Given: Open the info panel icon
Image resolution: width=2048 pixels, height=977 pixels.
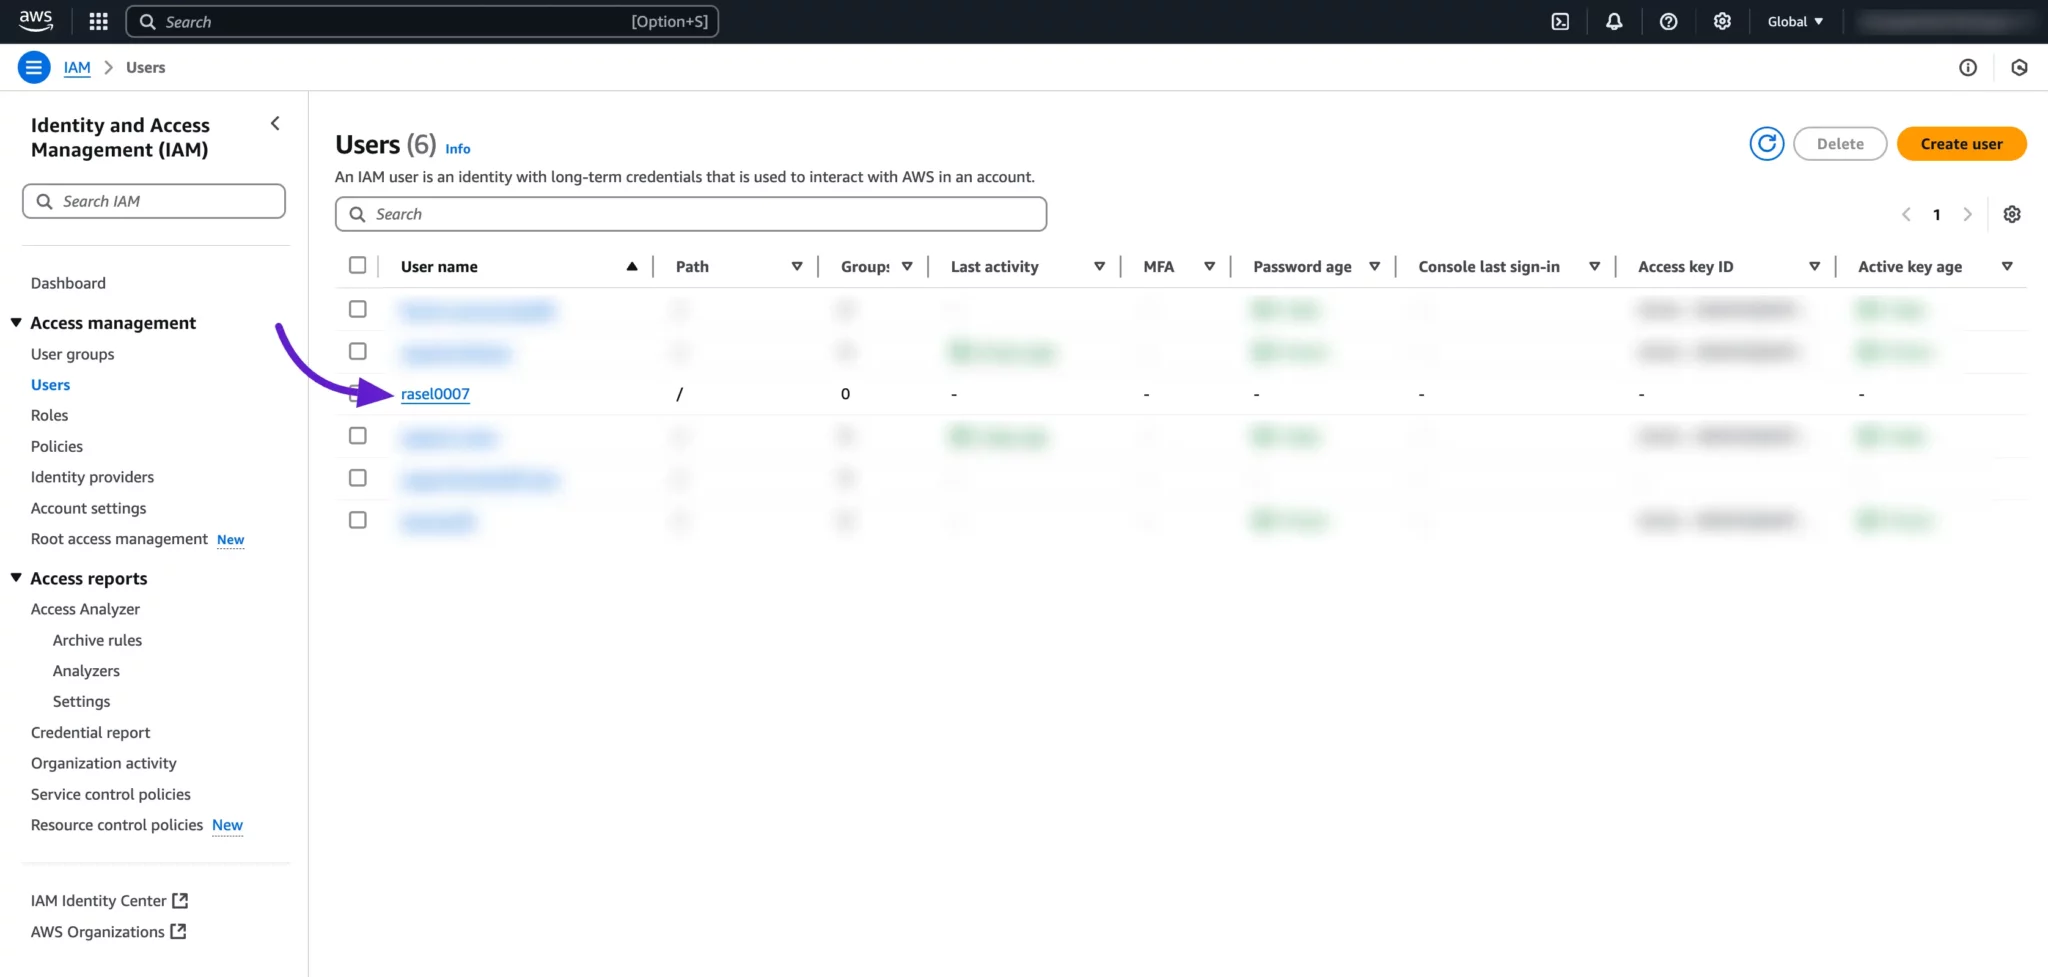Looking at the screenshot, I should point(1967,68).
